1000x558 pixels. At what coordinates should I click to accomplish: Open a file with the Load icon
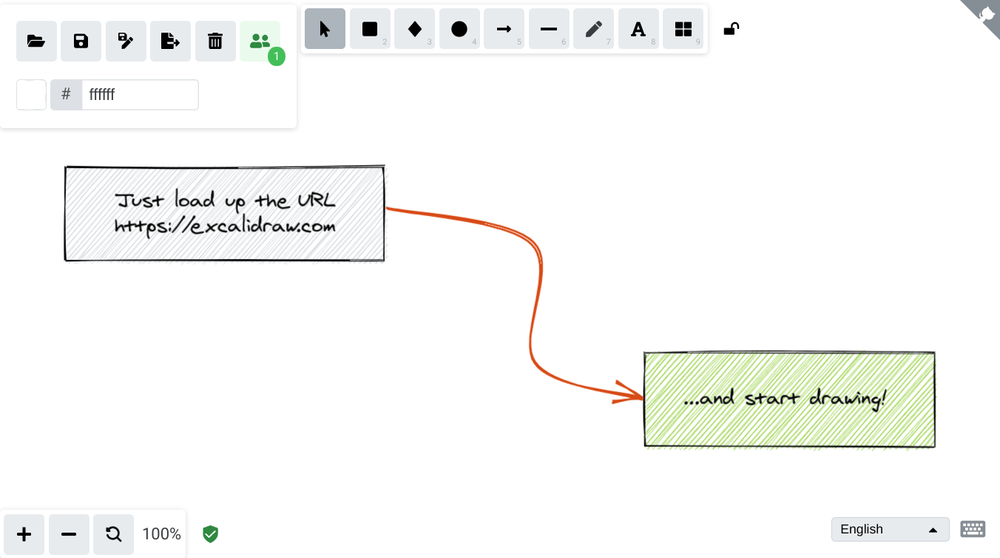click(x=36, y=41)
